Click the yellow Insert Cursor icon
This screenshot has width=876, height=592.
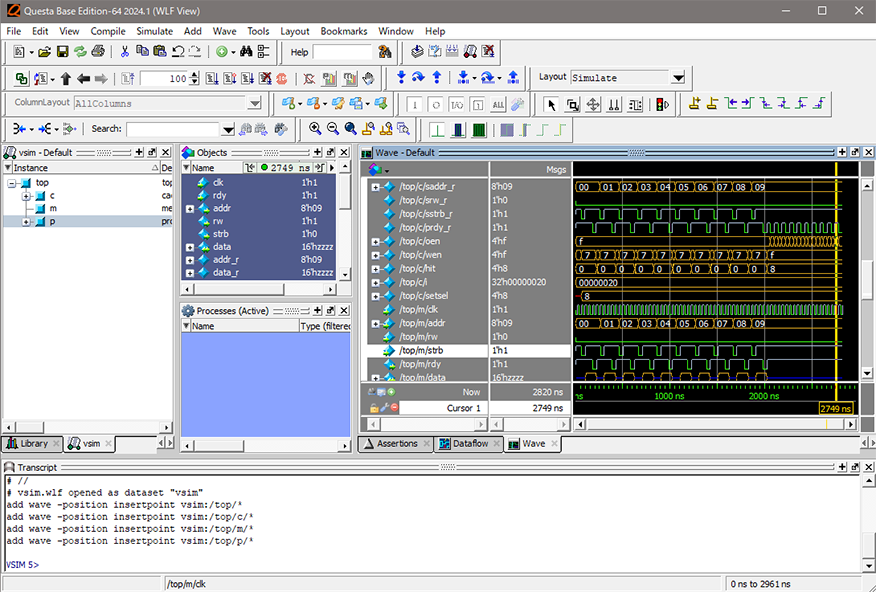pos(694,104)
